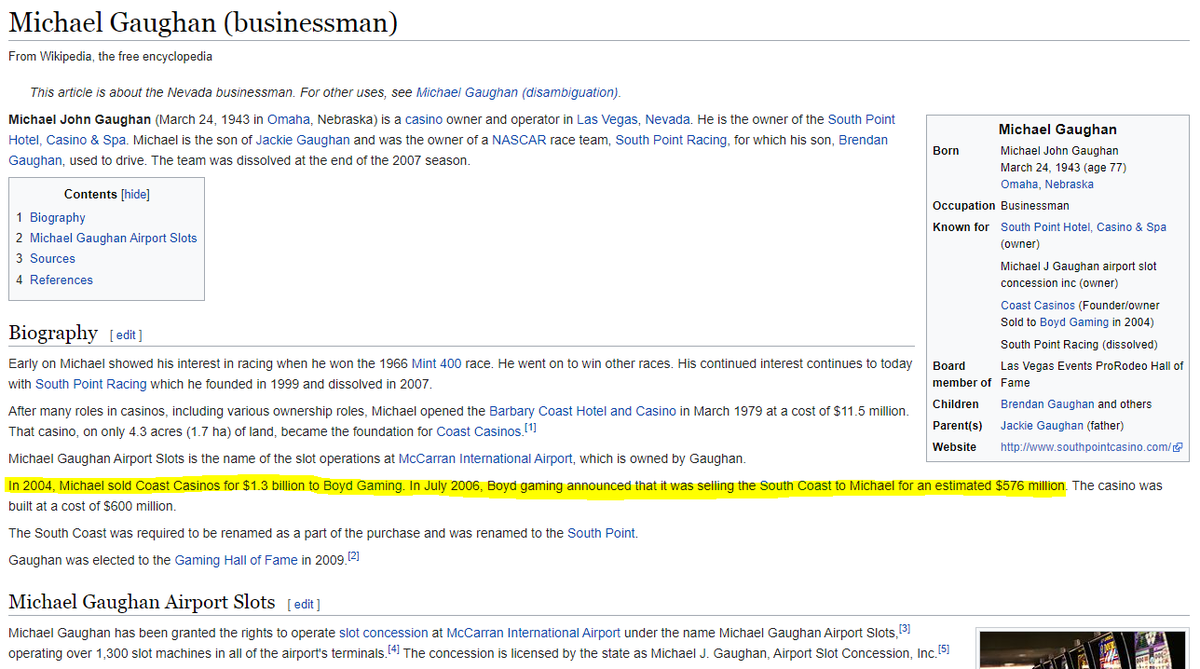Open the Mint 400 link
This screenshot has height=669, width=1200.
pyautogui.click(x=435, y=363)
